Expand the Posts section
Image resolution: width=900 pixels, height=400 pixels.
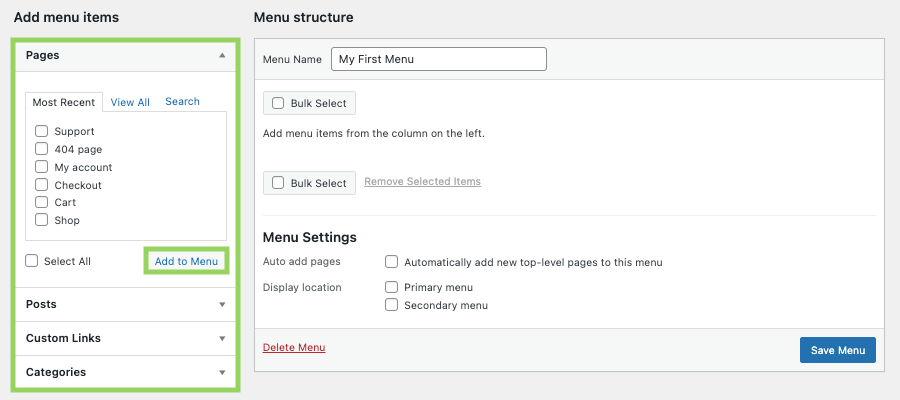(x=222, y=304)
